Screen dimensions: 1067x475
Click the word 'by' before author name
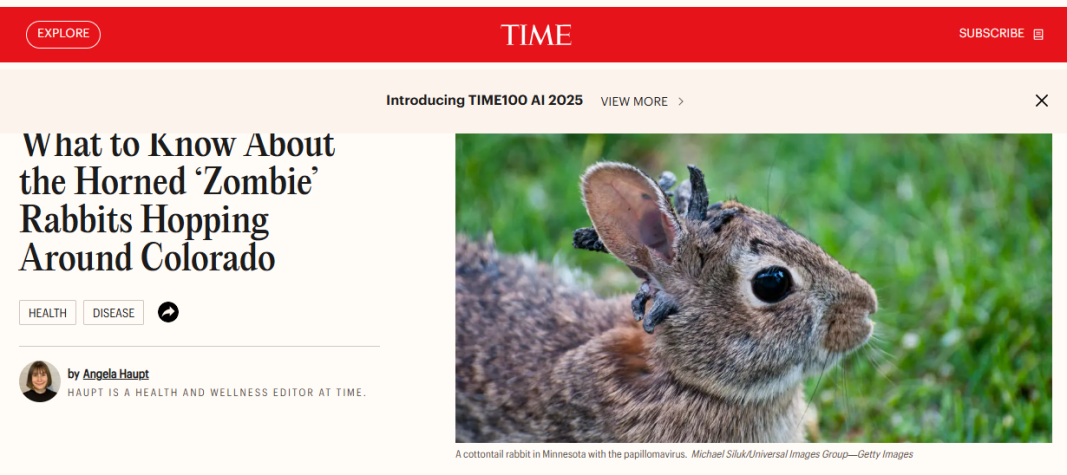click(73, 374)
